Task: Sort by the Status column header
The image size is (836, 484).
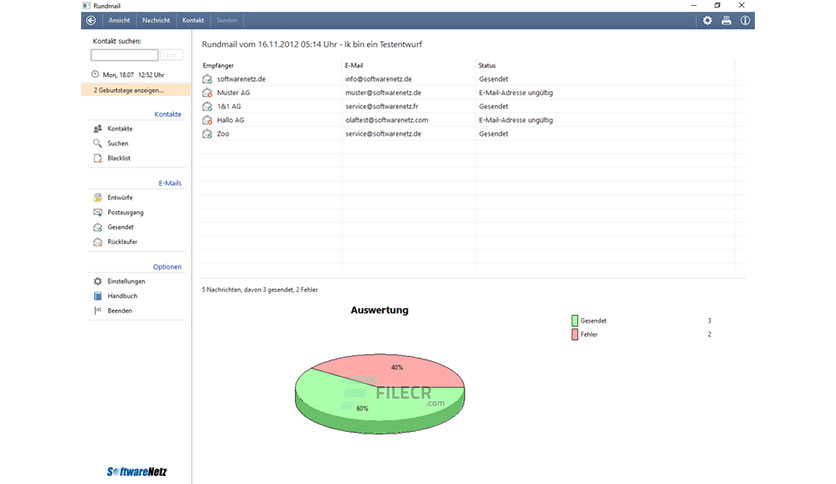Action: coord(487,66)
